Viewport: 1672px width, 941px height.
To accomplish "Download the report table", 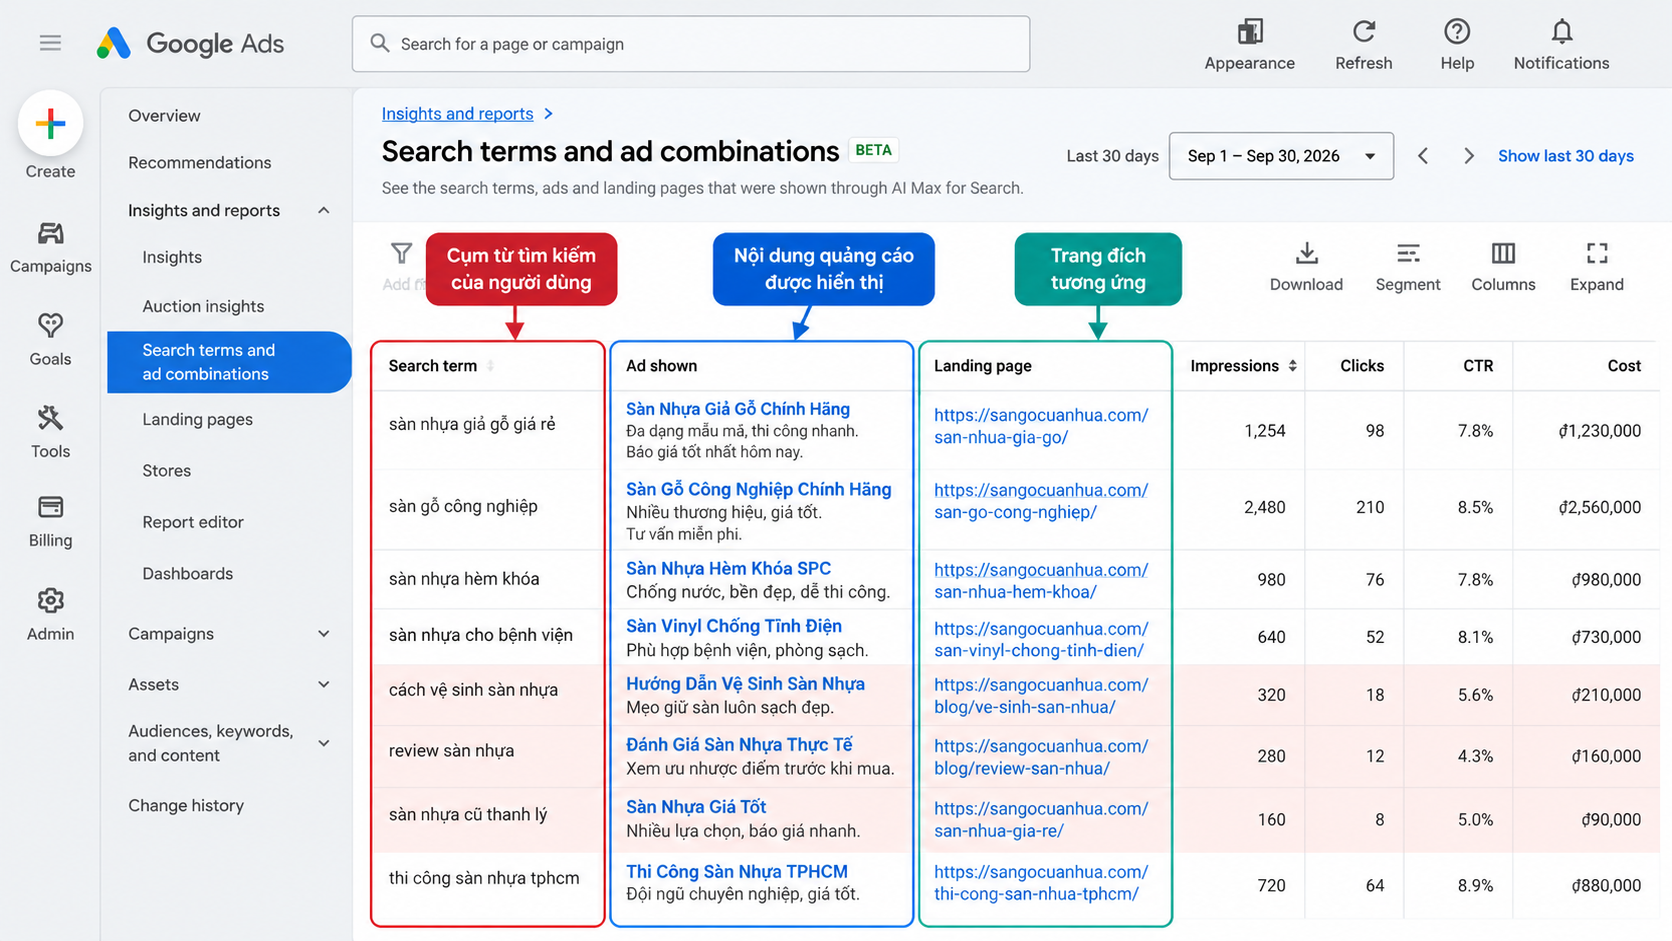I will pos(1306,267).
